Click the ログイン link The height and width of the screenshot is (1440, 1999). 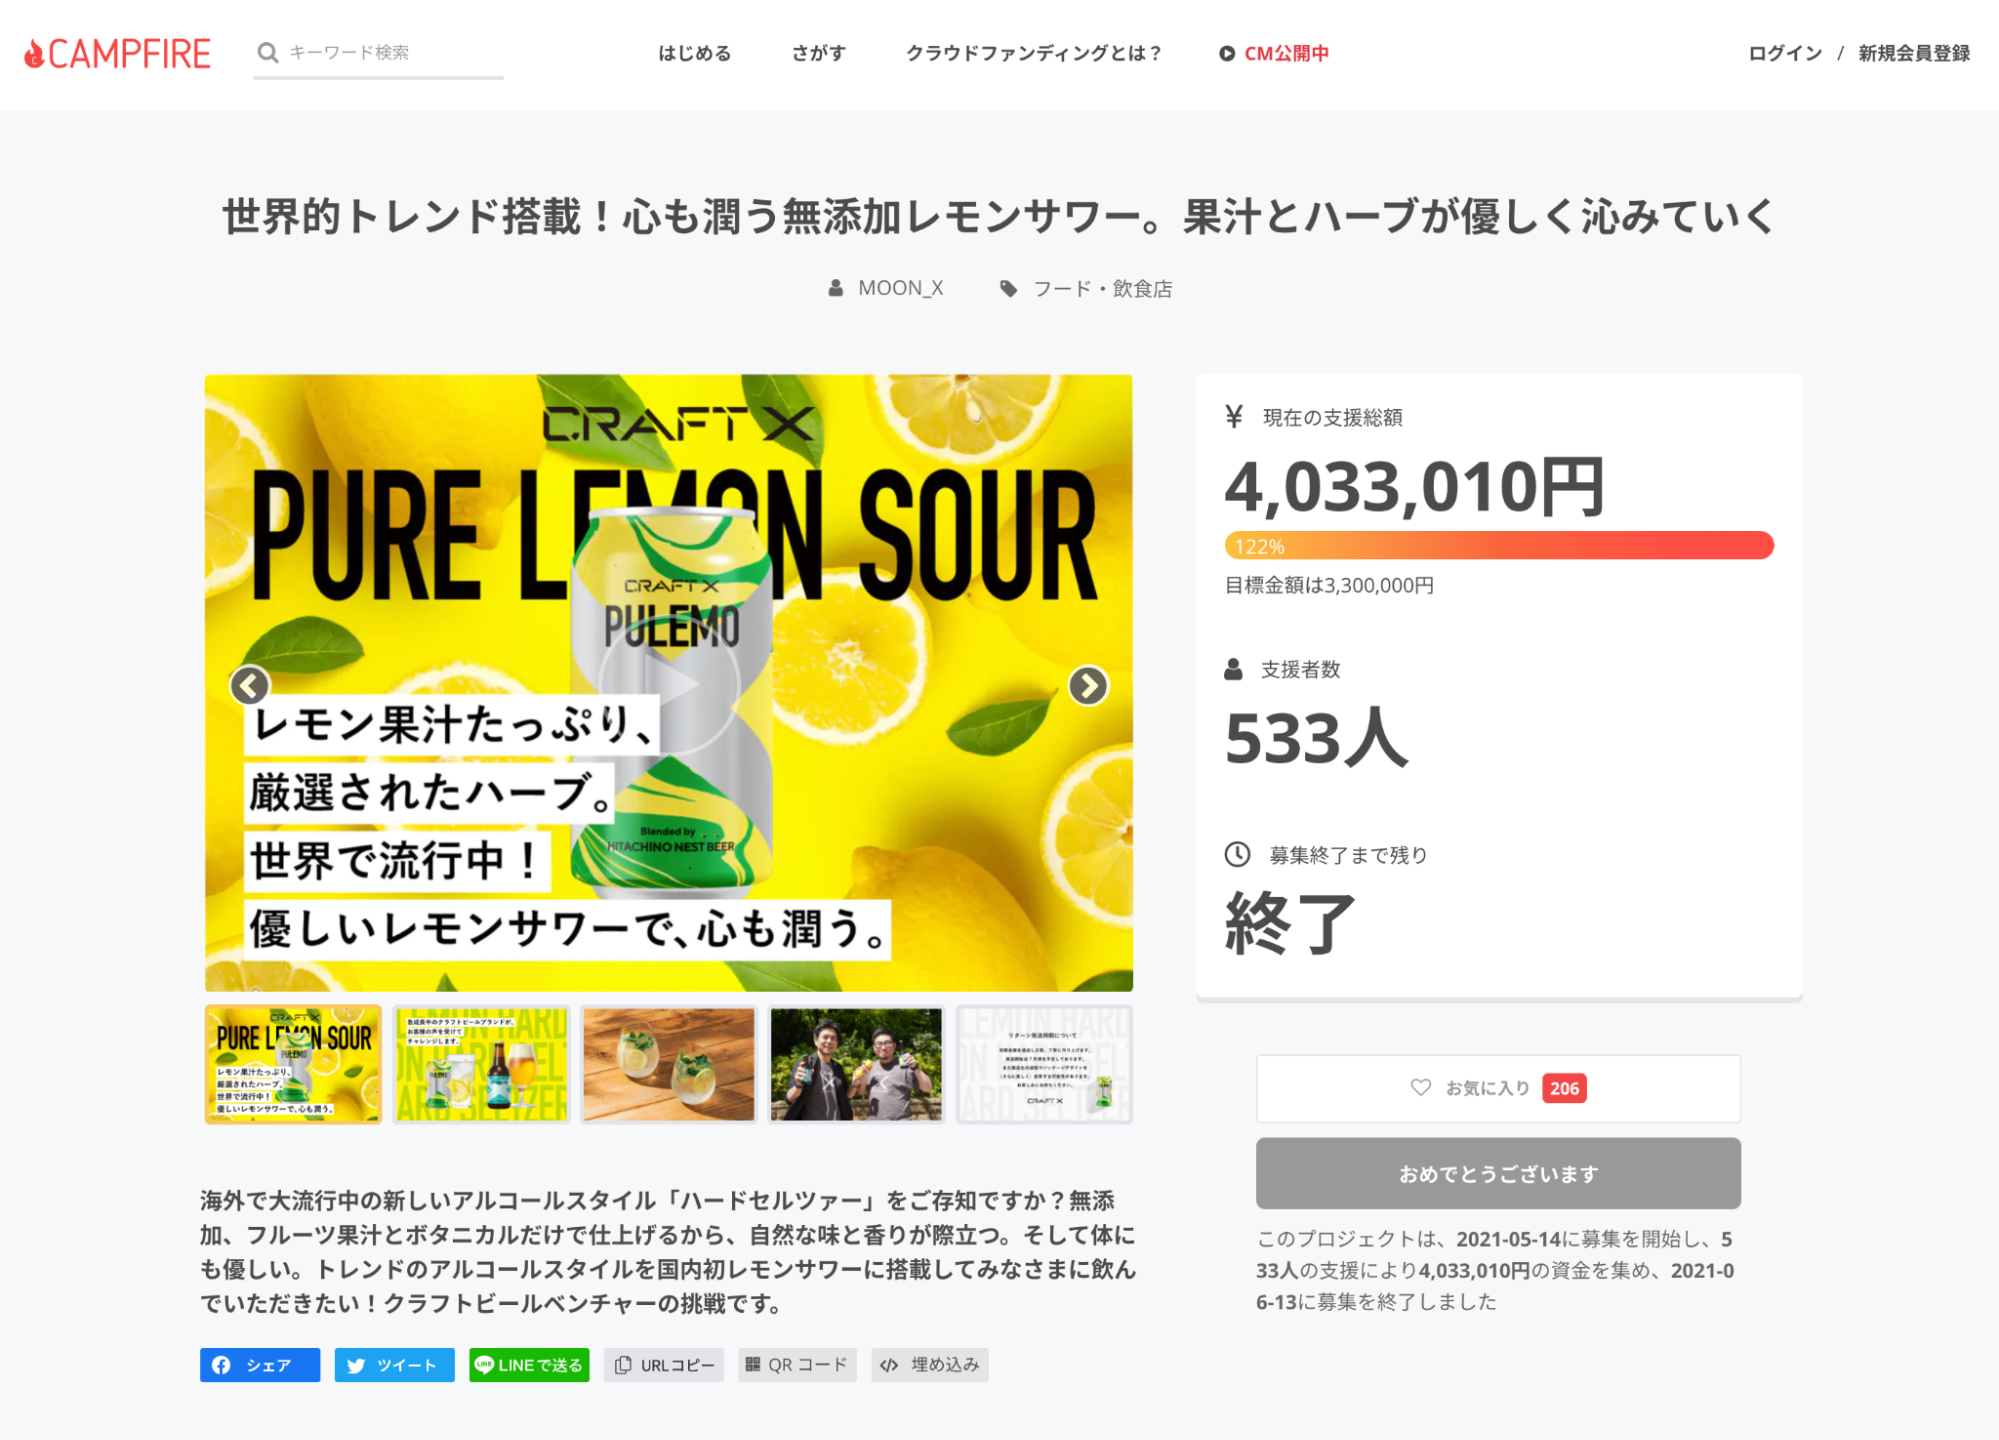(x=1785, y=53)
